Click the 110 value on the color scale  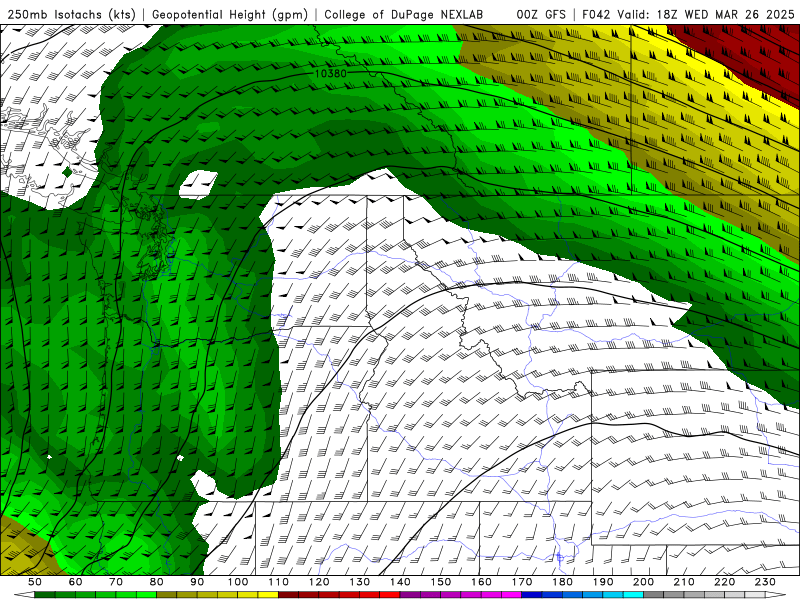[279, 582]
